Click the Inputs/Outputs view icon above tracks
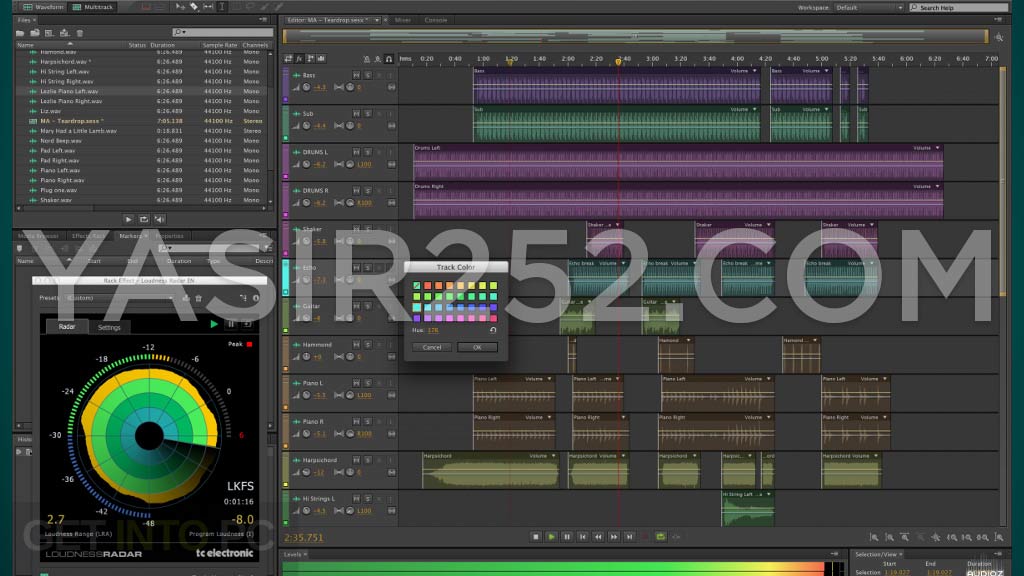The height and width of the screenshot is (576, 1024). click(x=288, y=59)
